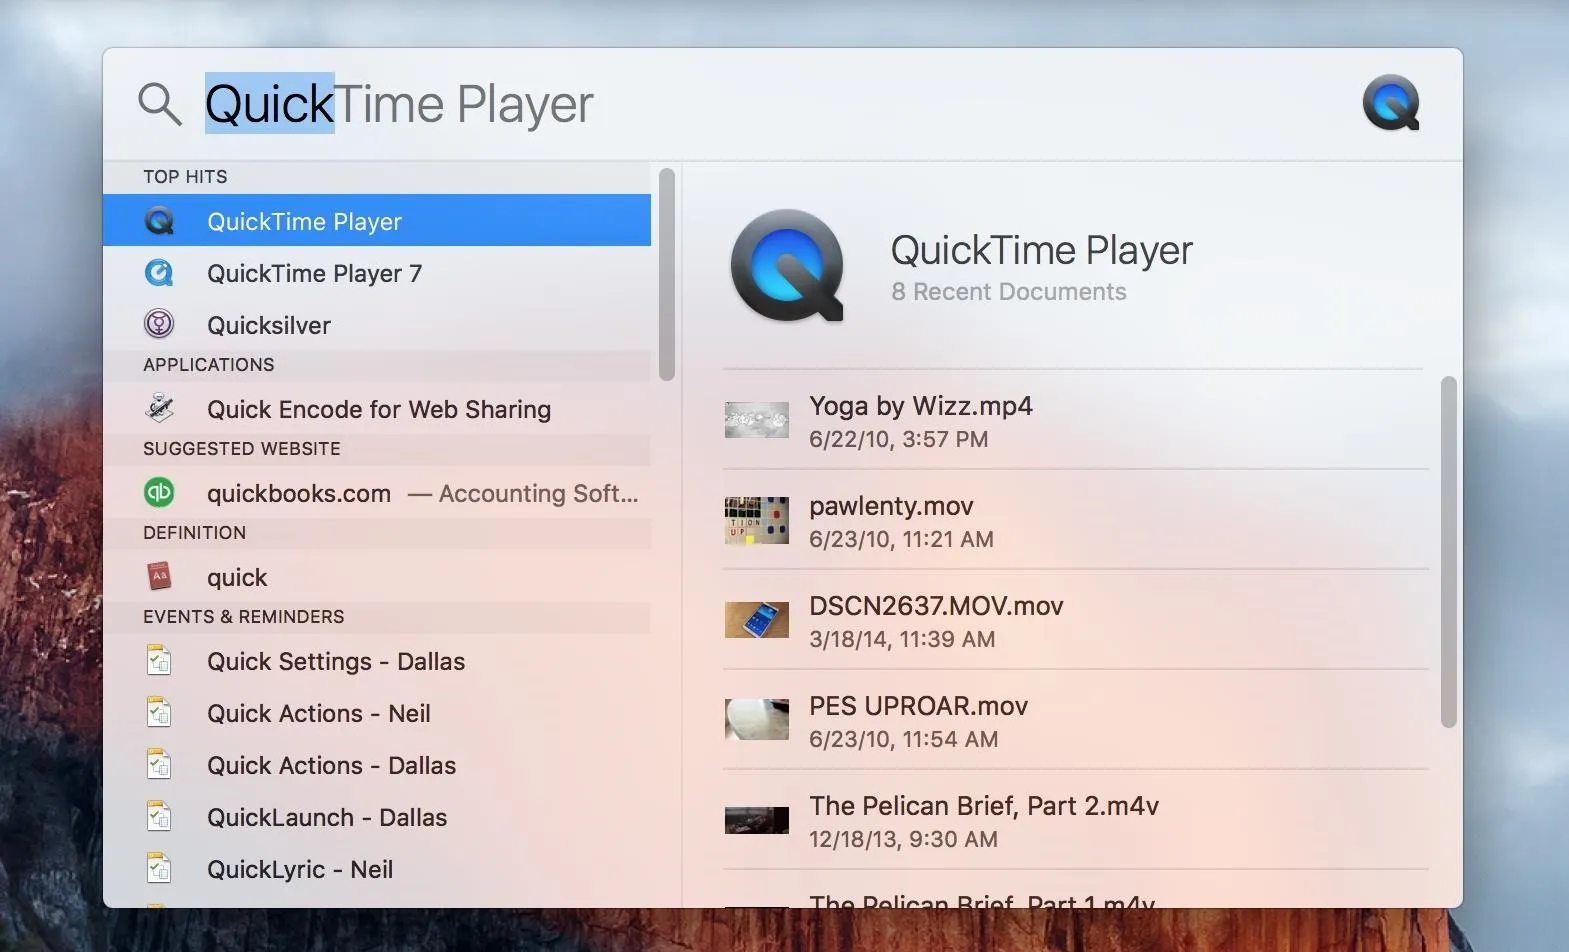Click the reminder icon for QuickLaunch - Dallas
This screenshot has width=1569, height=952.
point(159,817)
